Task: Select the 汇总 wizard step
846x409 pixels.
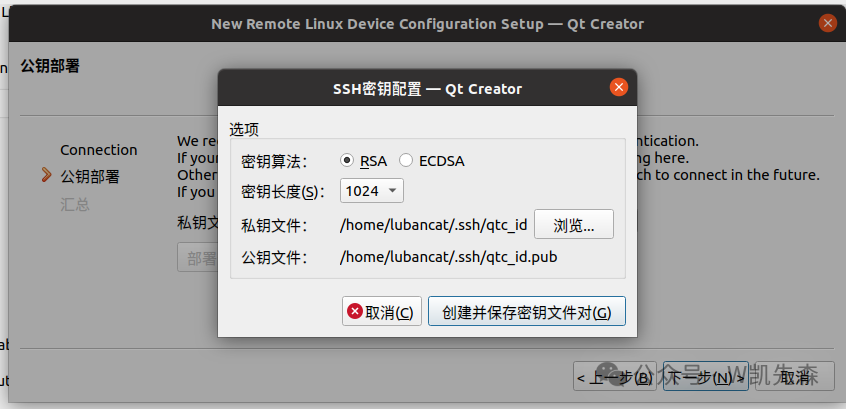Action: click(x=74, y=204)
